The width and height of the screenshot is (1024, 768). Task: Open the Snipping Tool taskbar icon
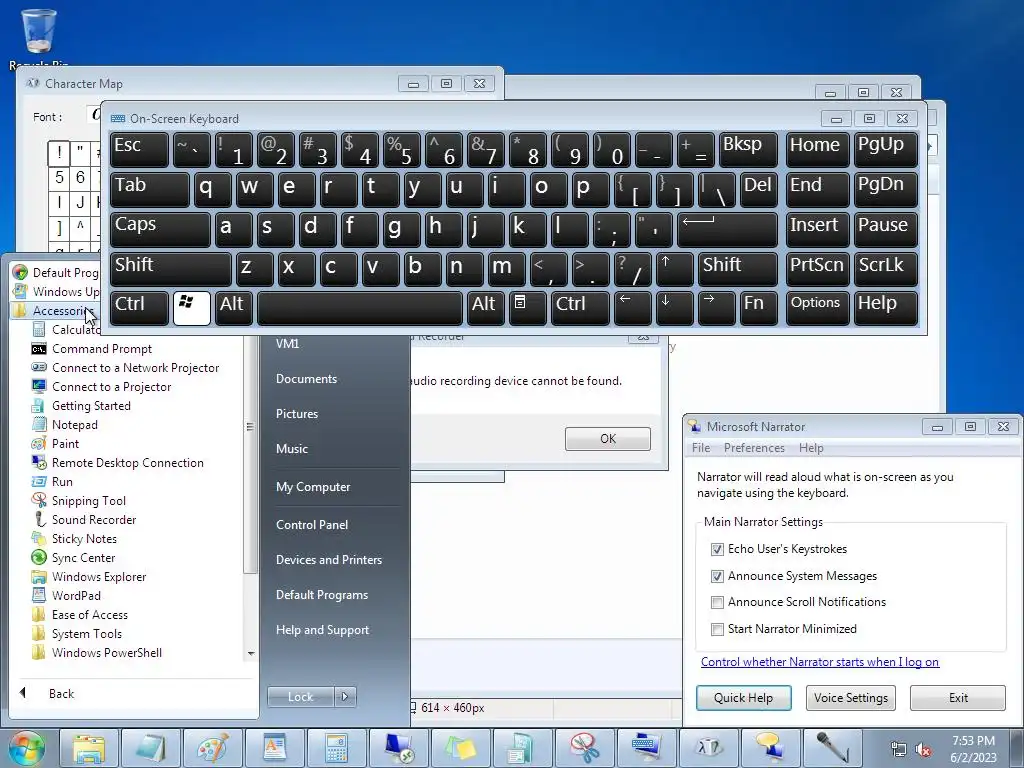click(584, 748)
